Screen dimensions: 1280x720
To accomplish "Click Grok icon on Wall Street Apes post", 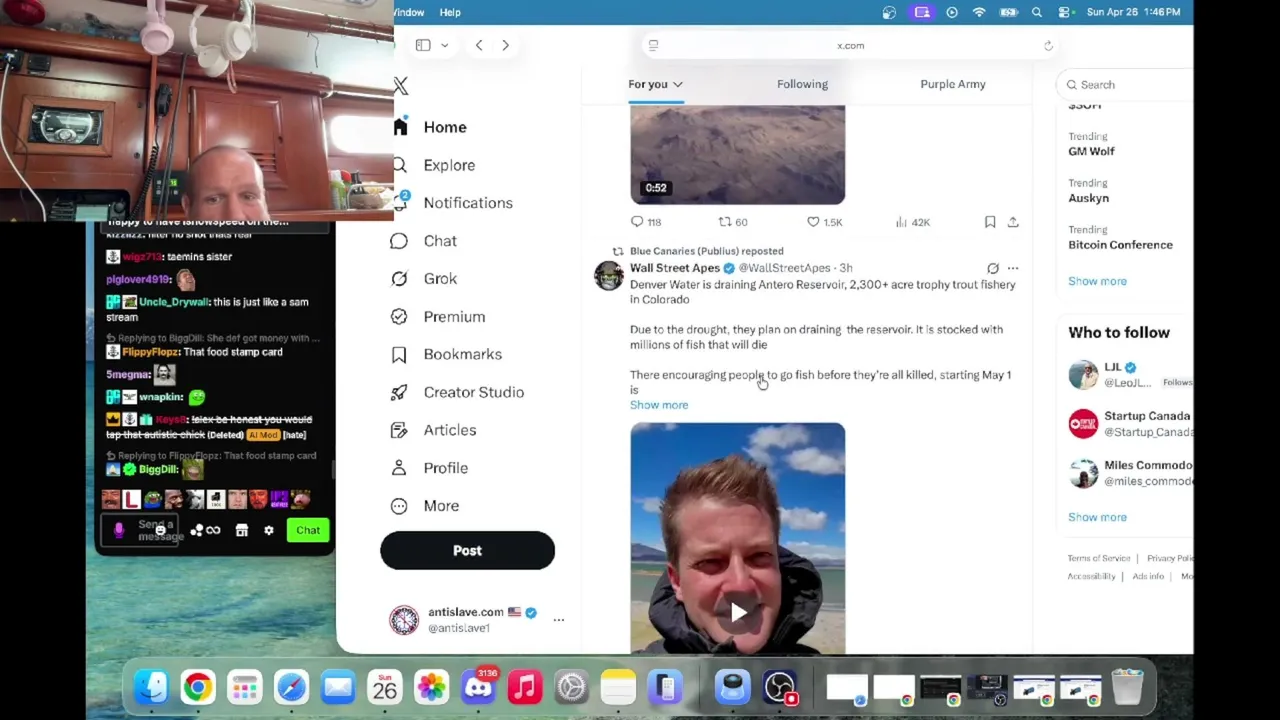I will pos(992,268).
